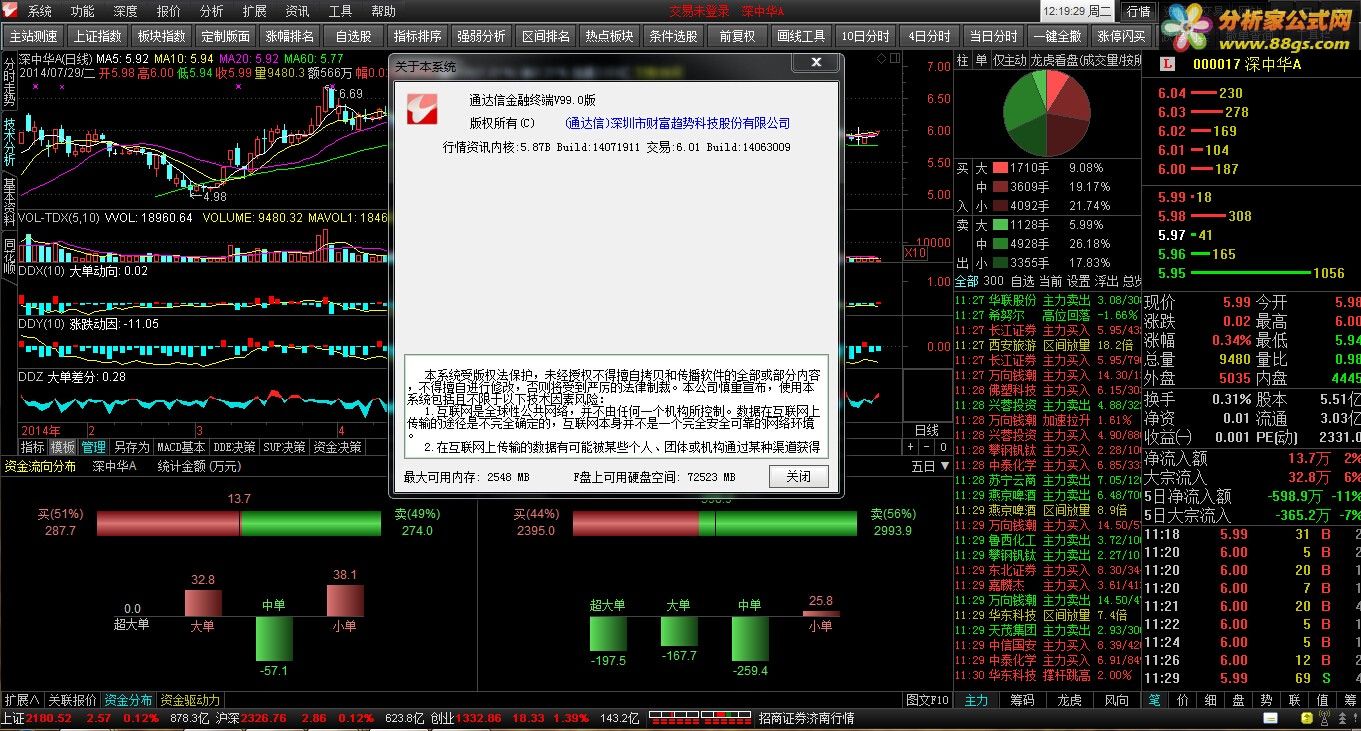Image resolution: width=1361 pixels, height=731 pixels.
Task: Click the 关闭 button in the dialog
Action: click(799, 476)
